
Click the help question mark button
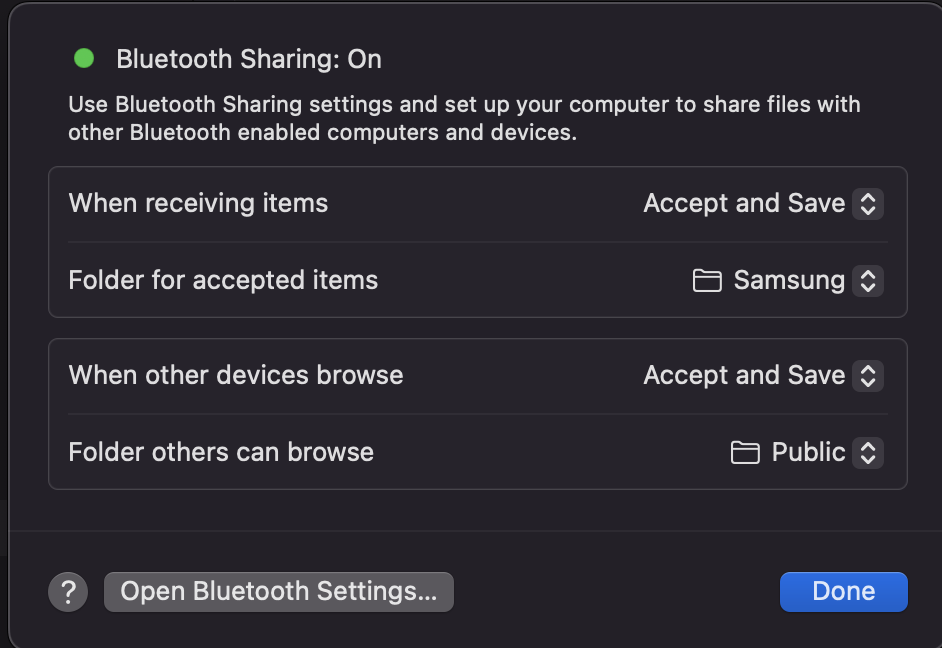tap(68, 592)
